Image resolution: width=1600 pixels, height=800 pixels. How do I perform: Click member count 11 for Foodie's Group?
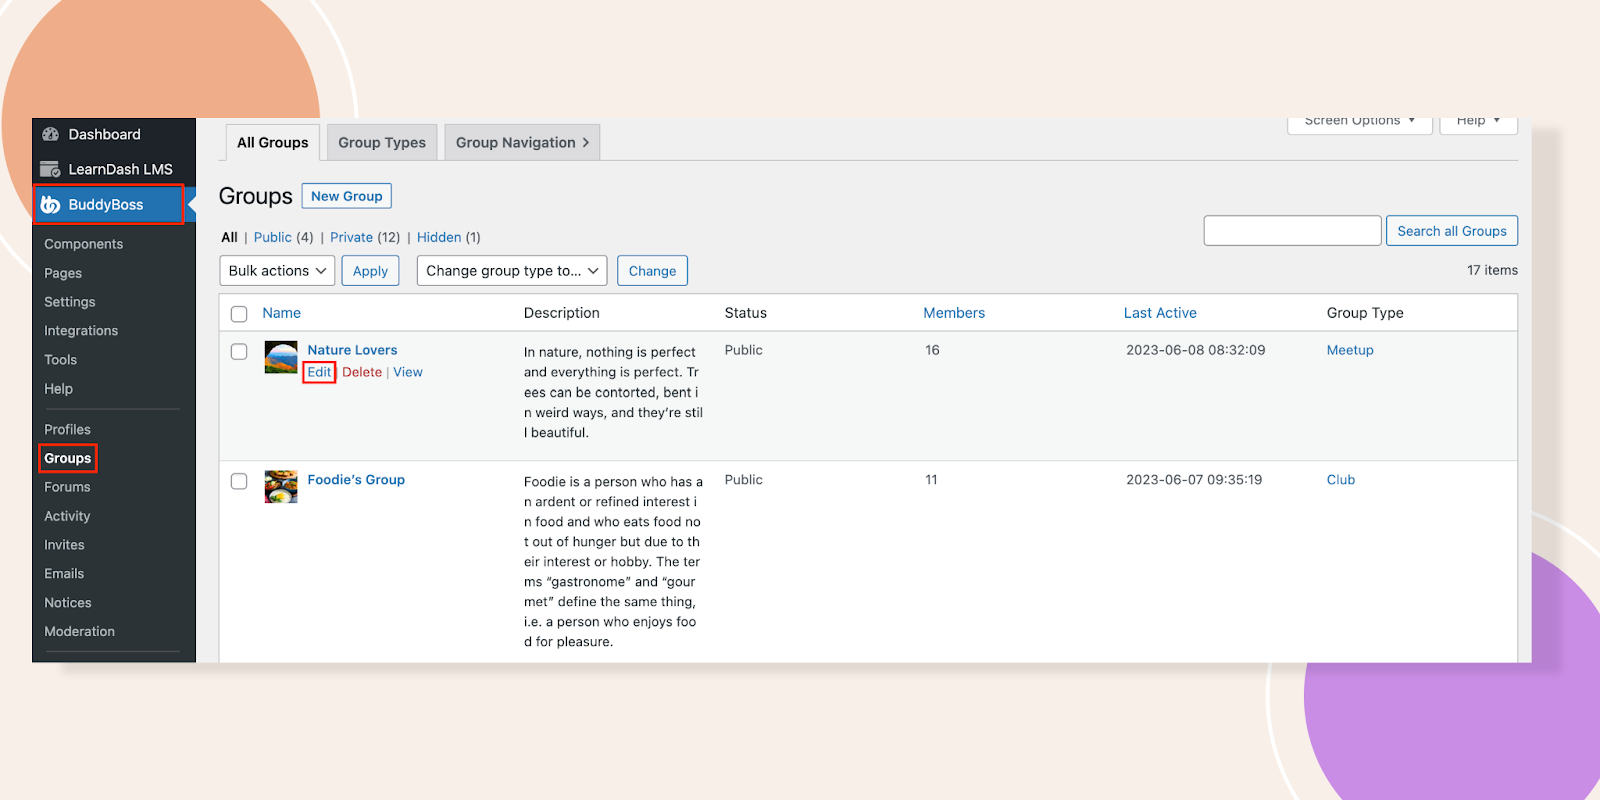[x=931, y=480]
